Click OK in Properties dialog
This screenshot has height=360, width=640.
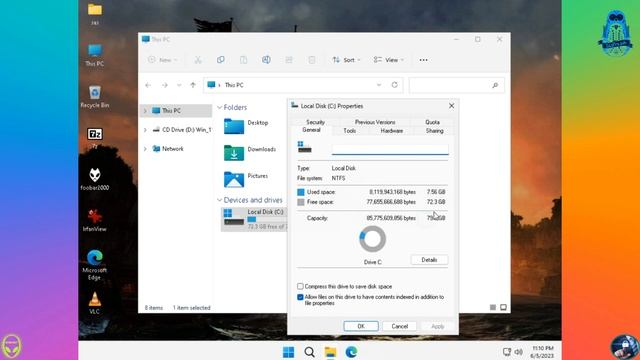(x=361, y=326)
